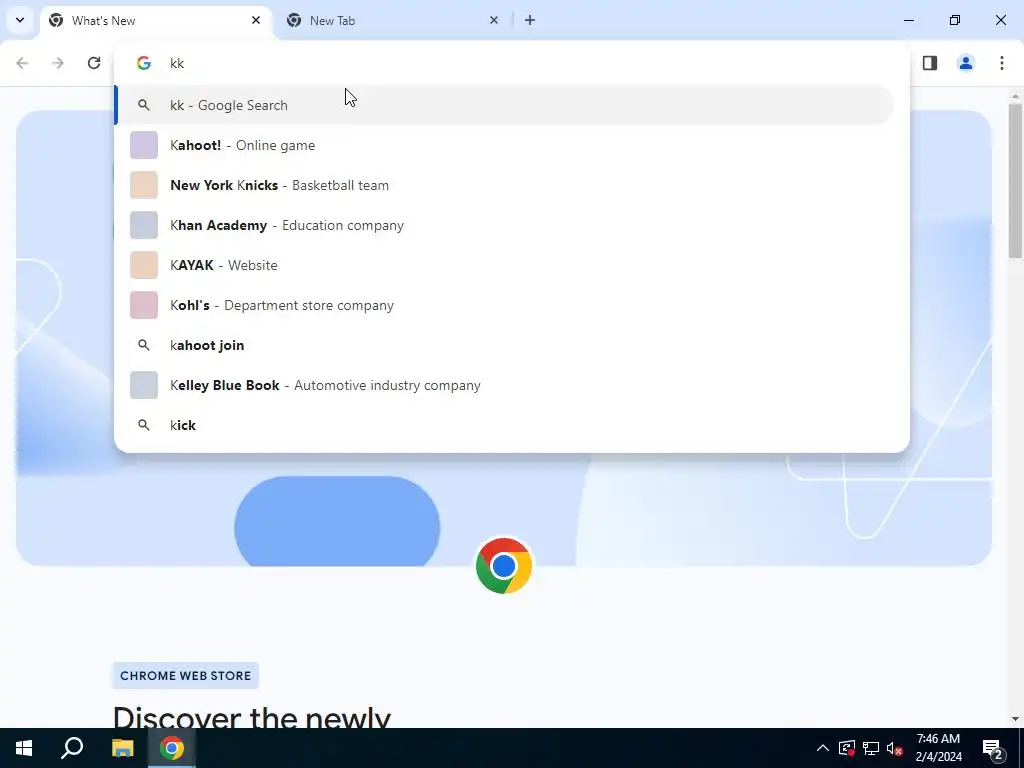Open a new tab with the plus button
Screen dimensions: 1024x768
[530, 20]
